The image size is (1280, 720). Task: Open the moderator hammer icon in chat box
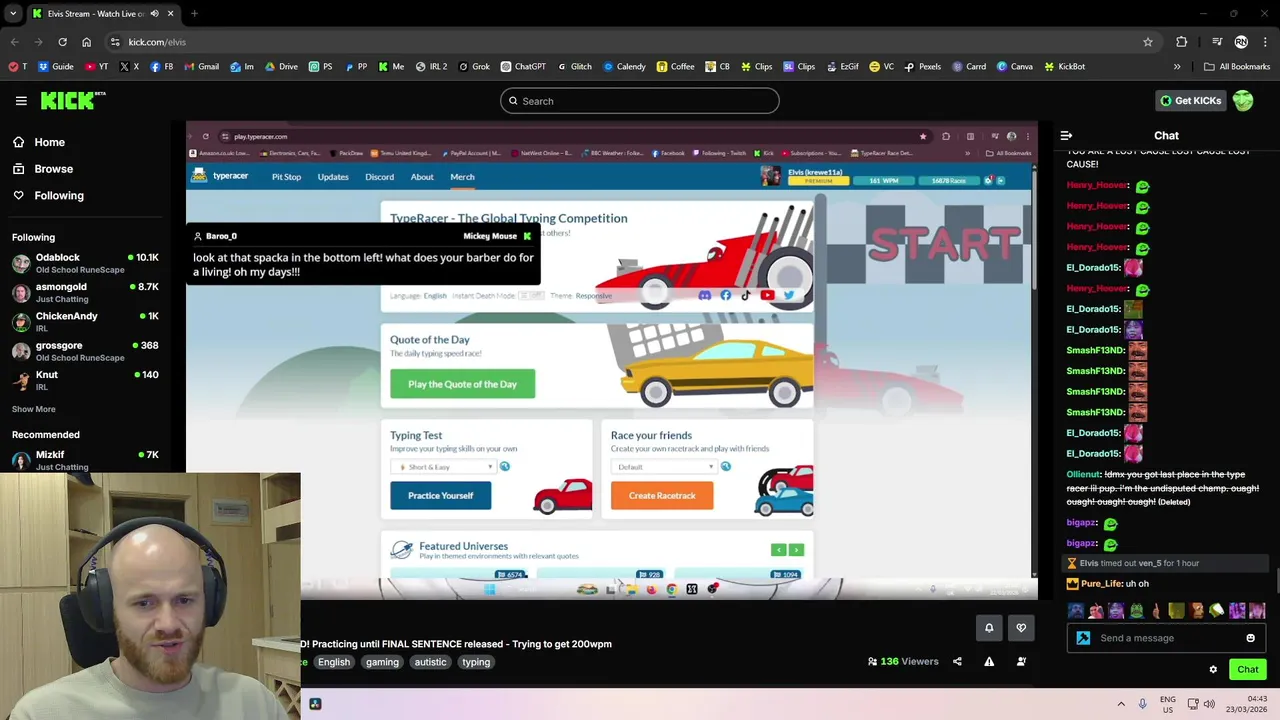tap(1083, 638)
